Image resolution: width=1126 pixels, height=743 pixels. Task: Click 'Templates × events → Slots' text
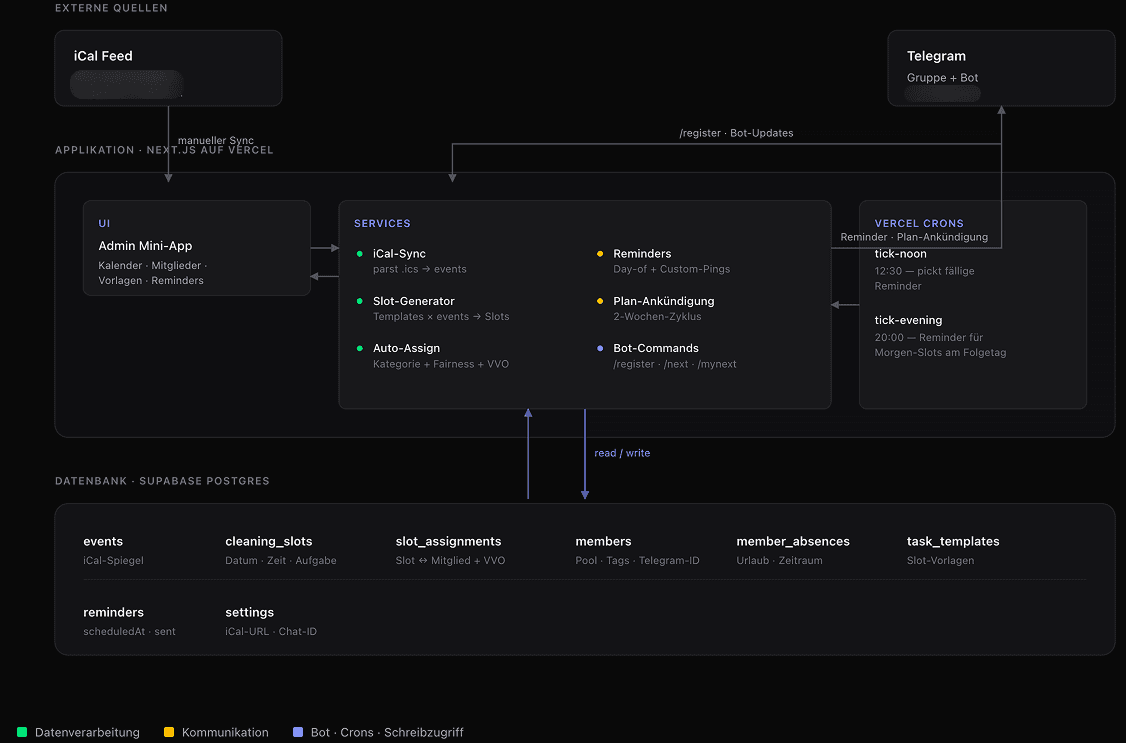pos(441,317)
